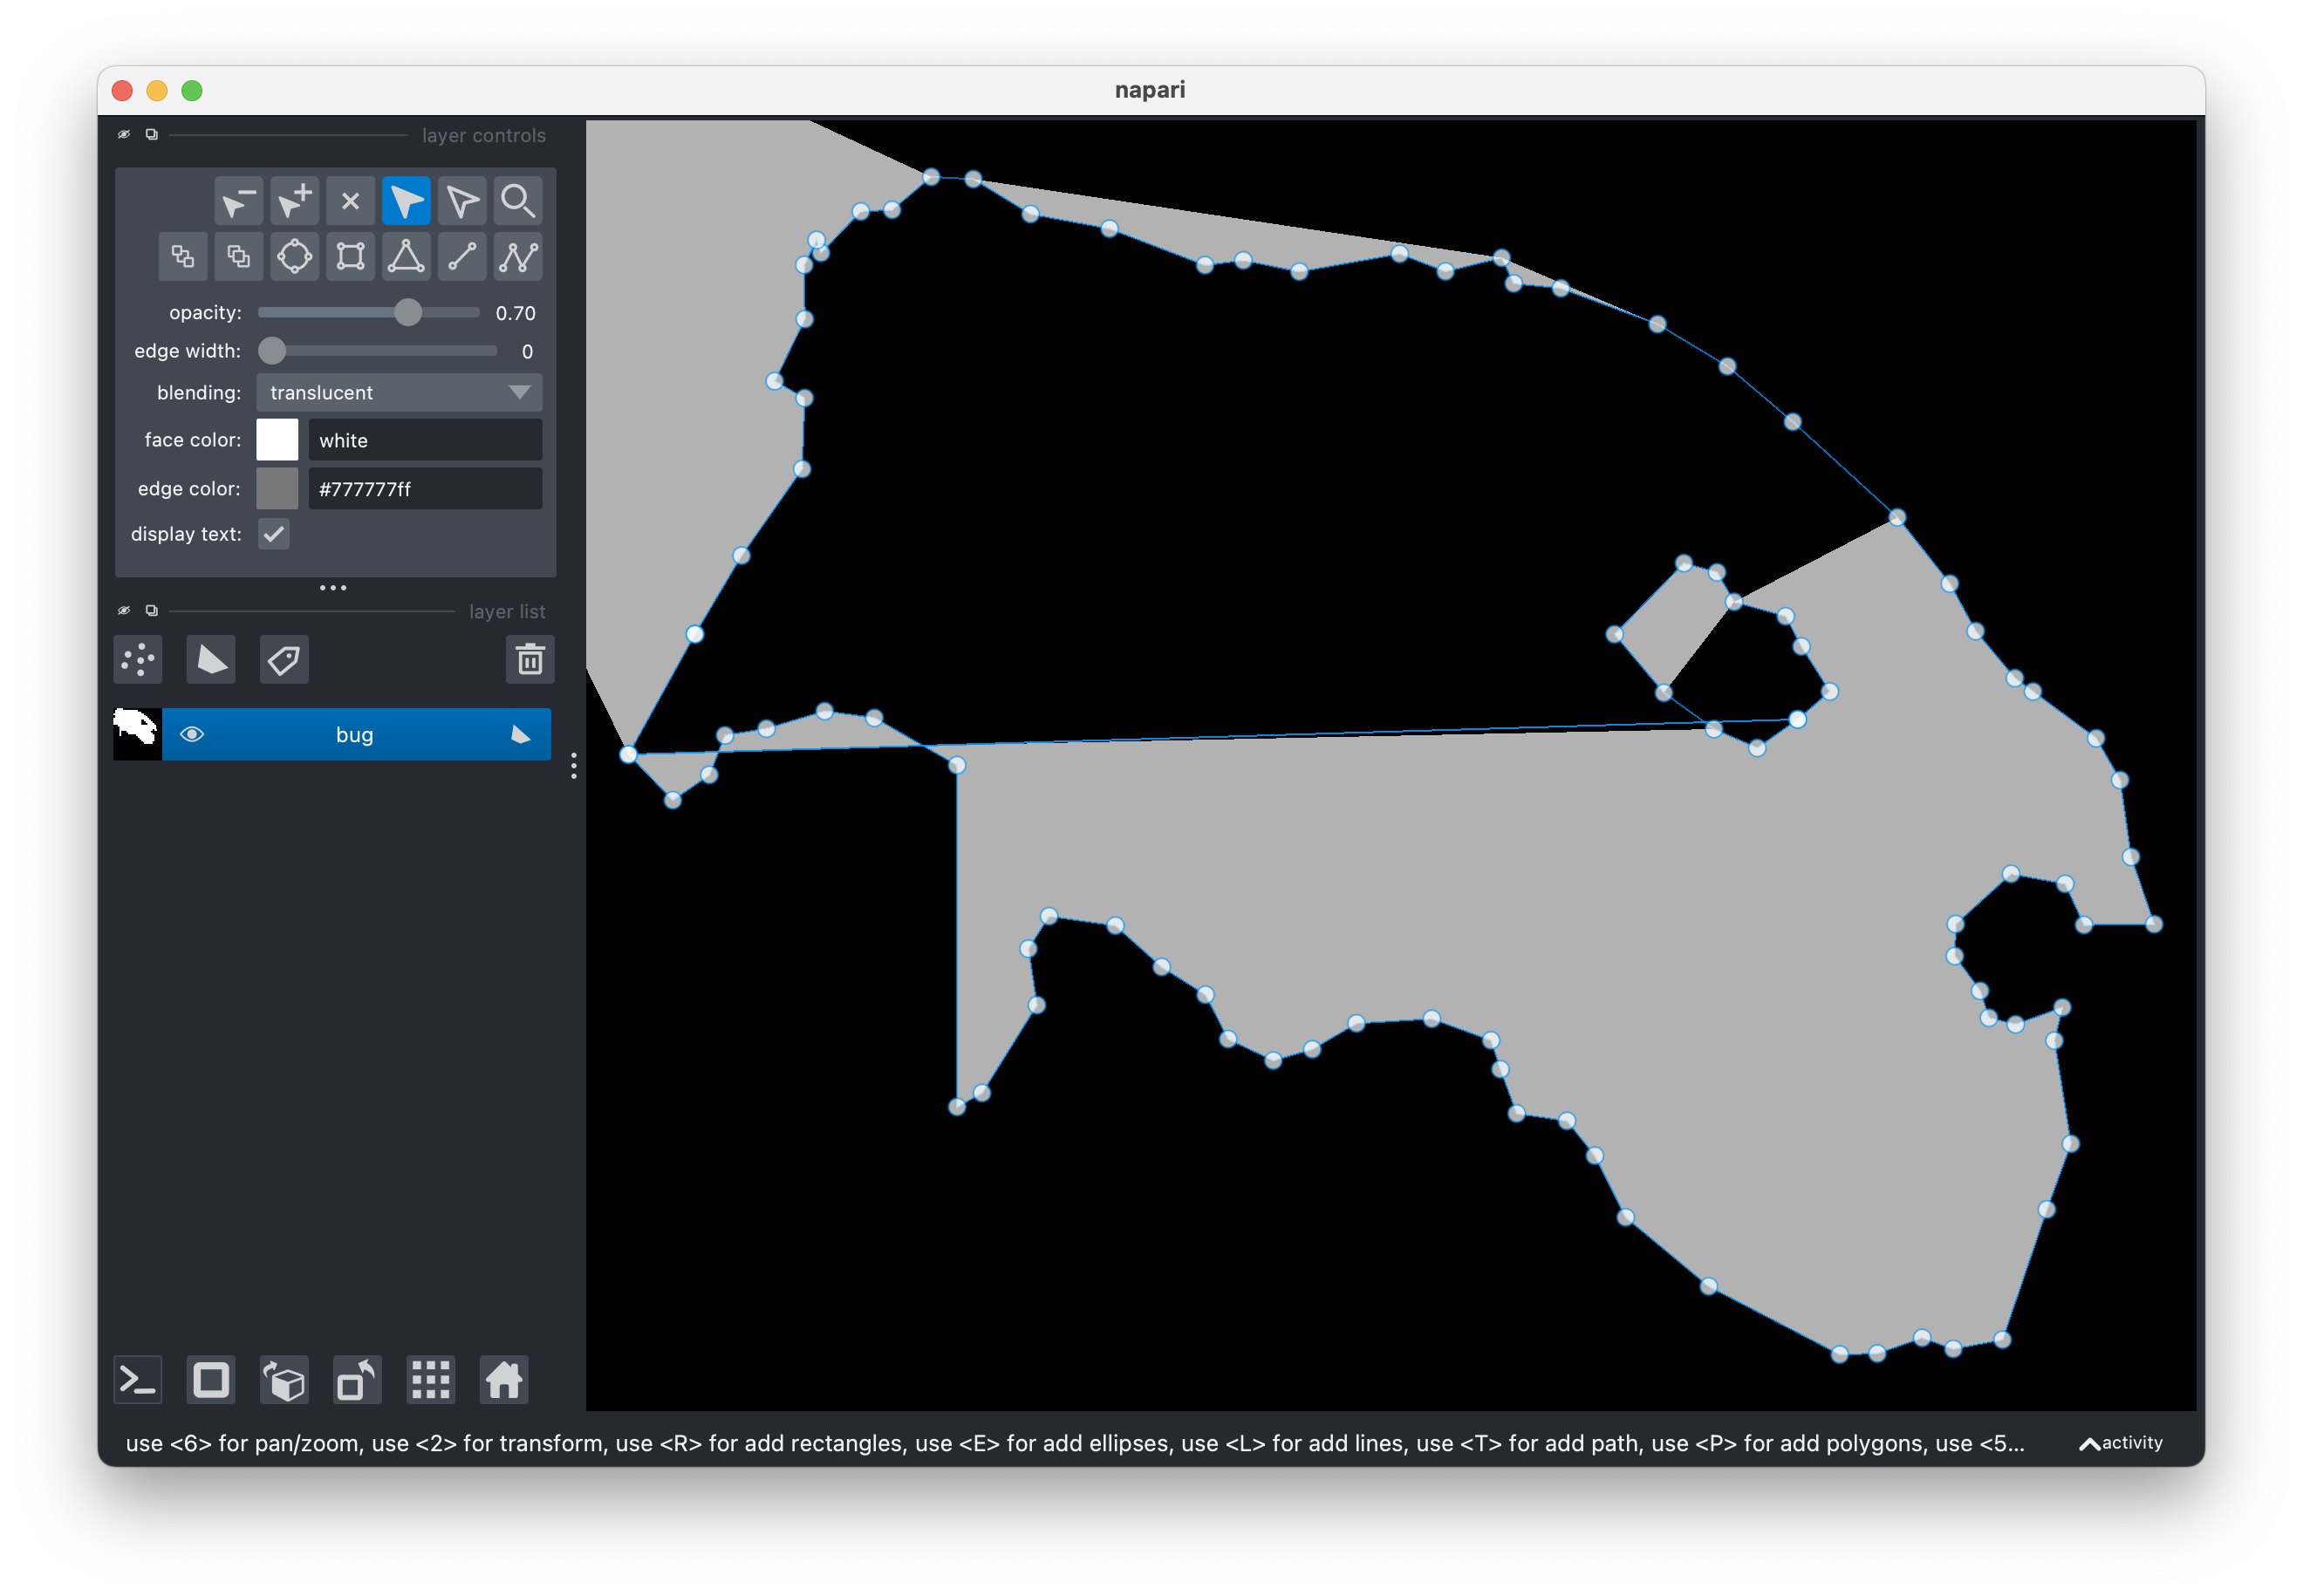Select the bug layer in layer list
The height and width of the screenshot is (1596, 2303).
pyautogui.click(x=355, y=733)
